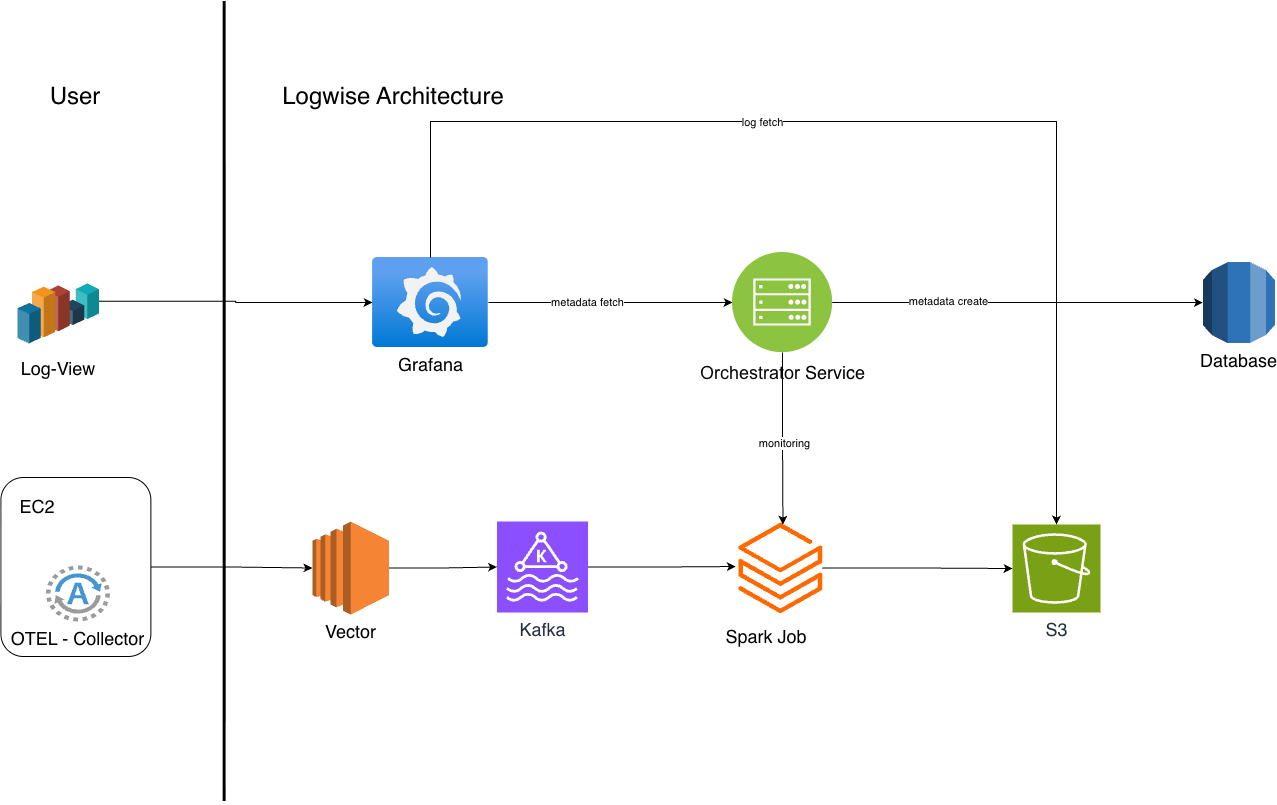The height and width of the screenshot is (805, 1277).
Task: Select the Database cylinder icon
Action: tap(1238, 301)
